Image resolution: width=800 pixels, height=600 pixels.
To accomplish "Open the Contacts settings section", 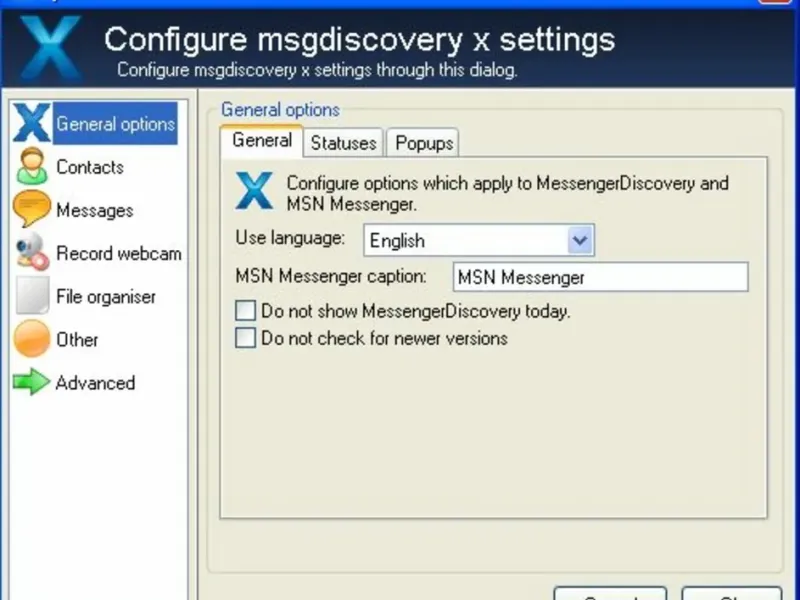I will pyautogui.click(x=90, y=167).
